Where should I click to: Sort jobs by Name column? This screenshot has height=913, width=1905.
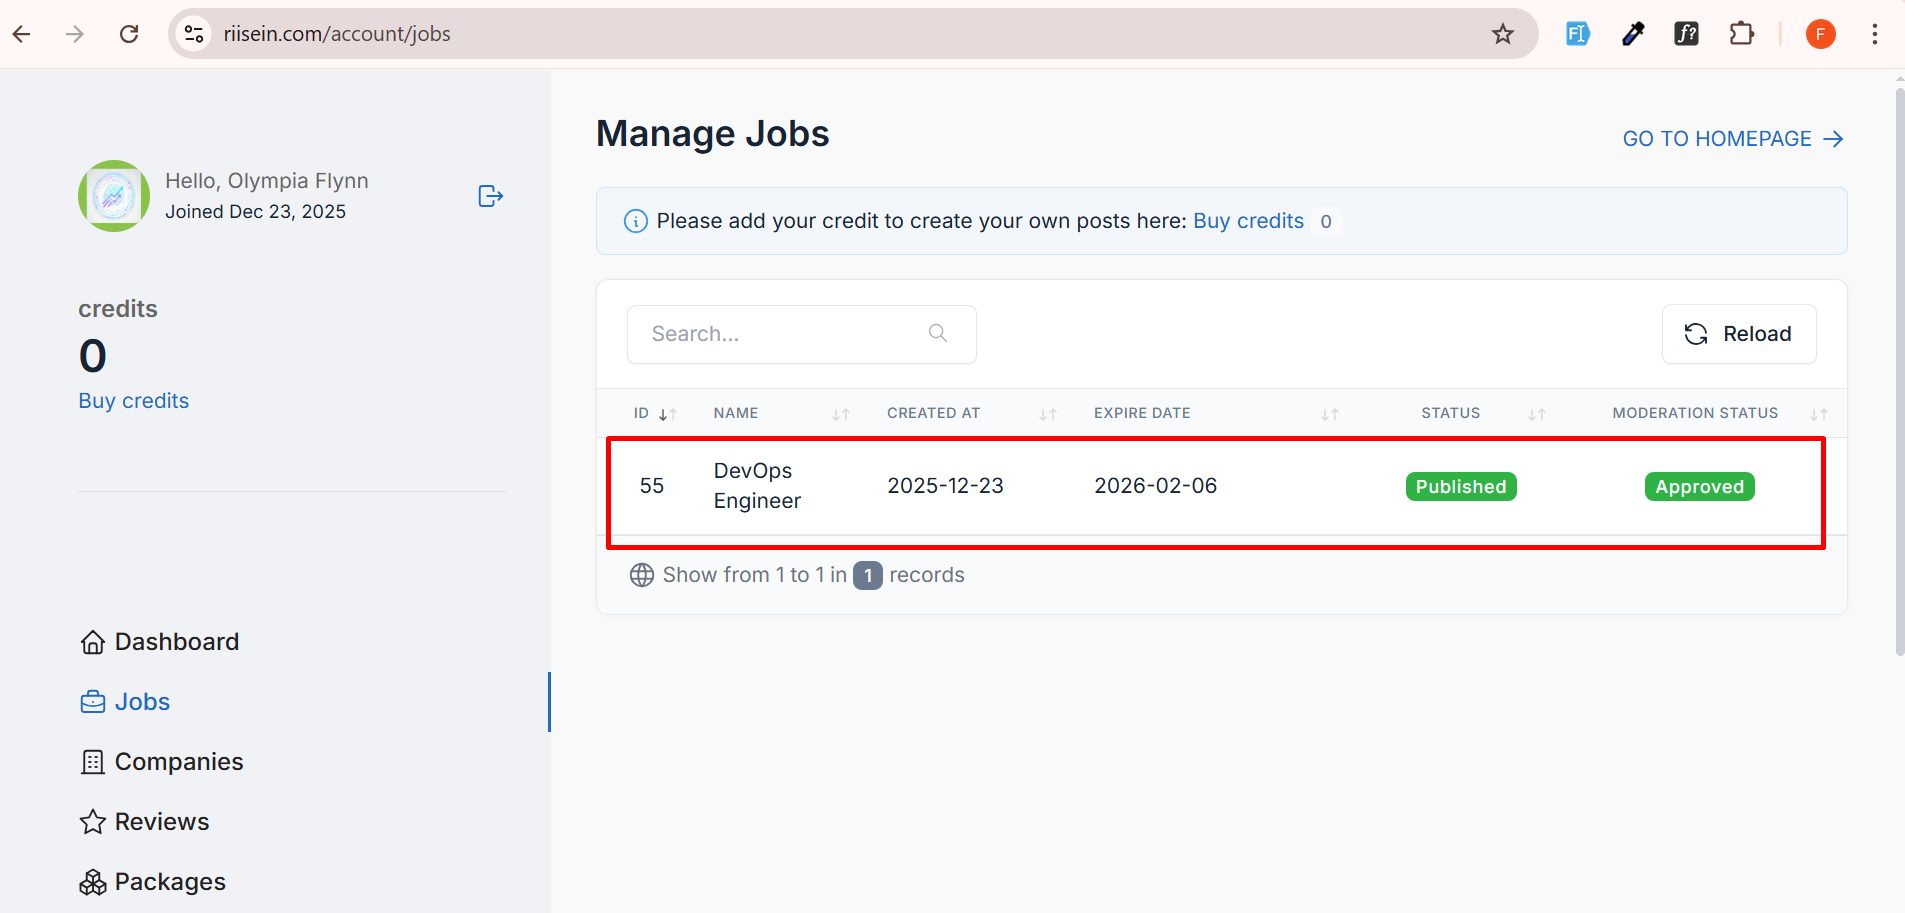point(840,414)
